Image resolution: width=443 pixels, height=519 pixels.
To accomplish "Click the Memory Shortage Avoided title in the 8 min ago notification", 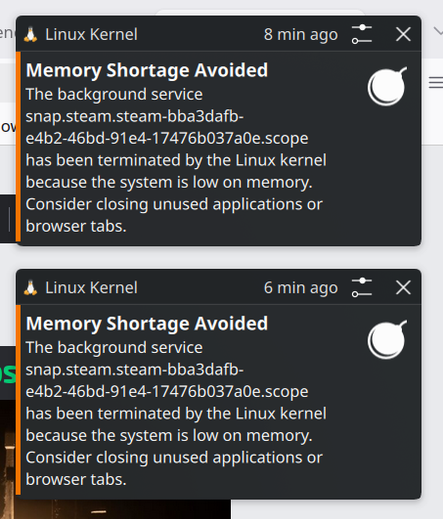I will click(x=147, y=70).
